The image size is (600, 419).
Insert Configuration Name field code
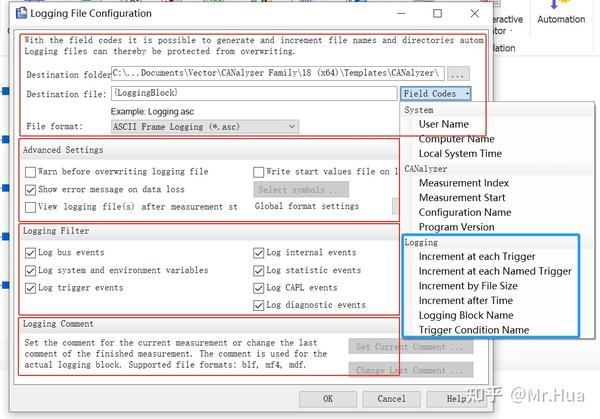[x=465, y=212]
